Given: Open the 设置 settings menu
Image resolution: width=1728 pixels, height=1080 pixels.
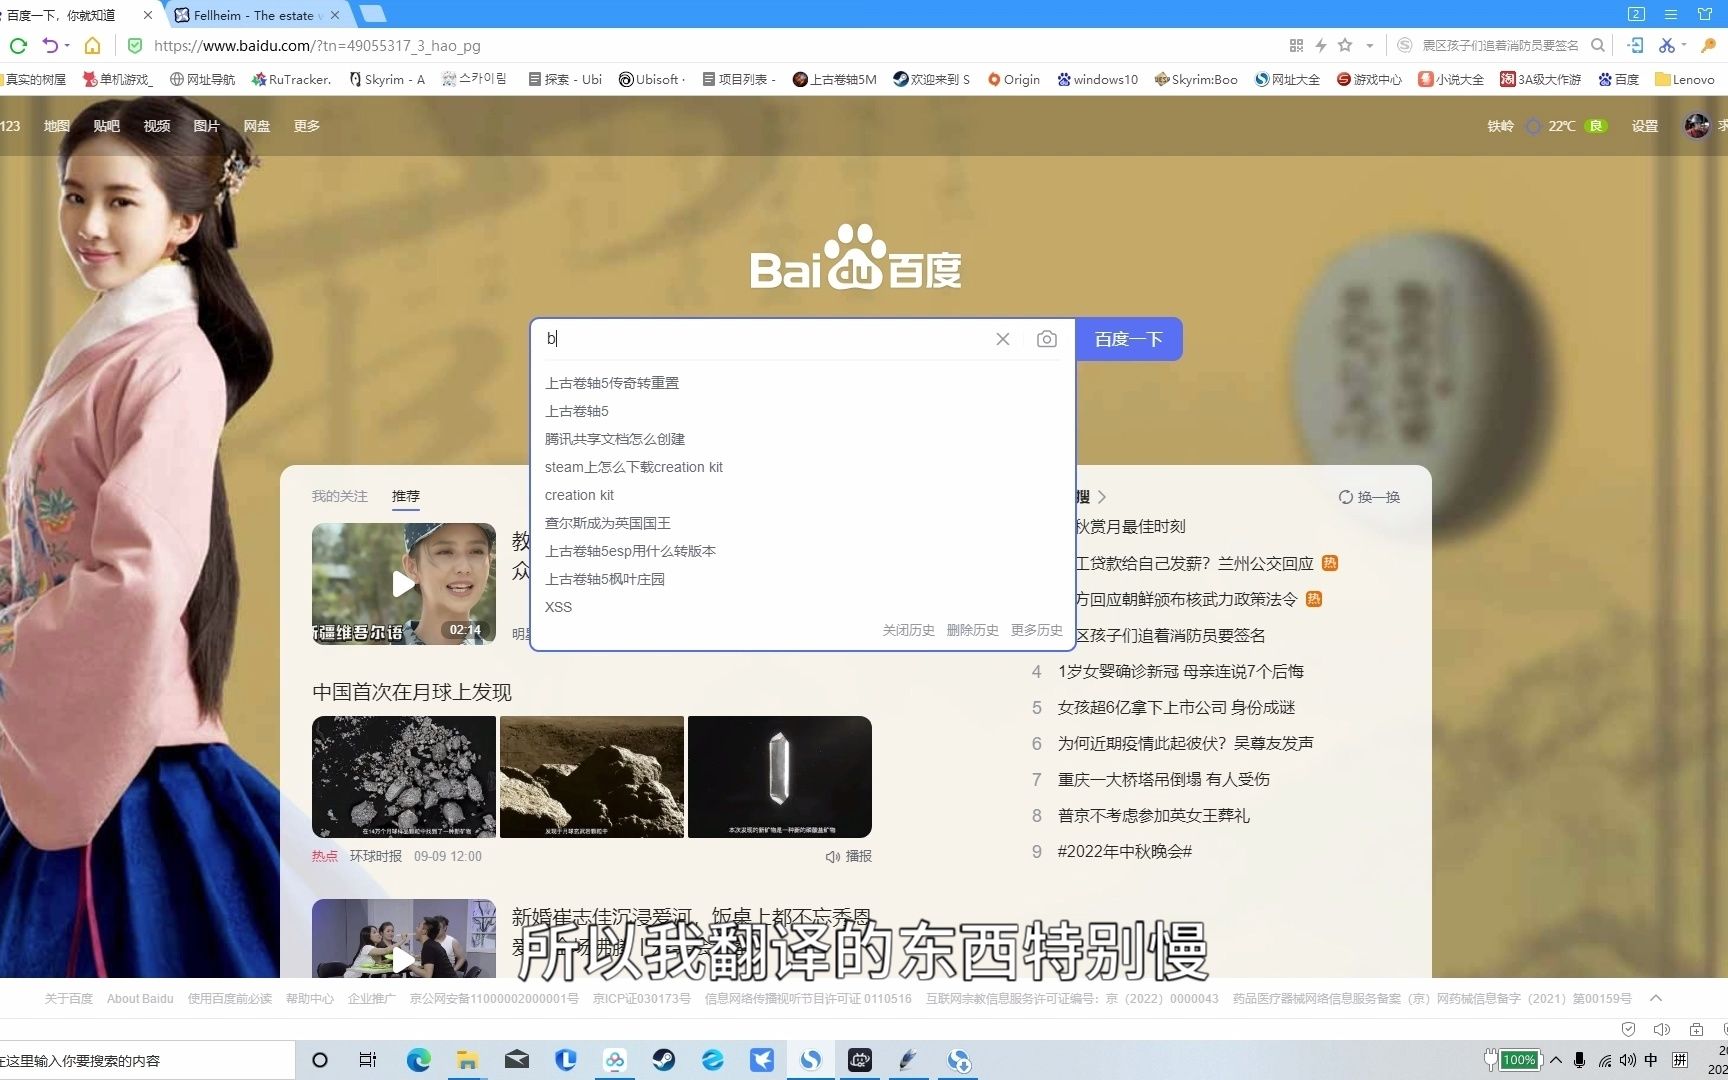Looking at the screenshot, I should [1645, 125].
